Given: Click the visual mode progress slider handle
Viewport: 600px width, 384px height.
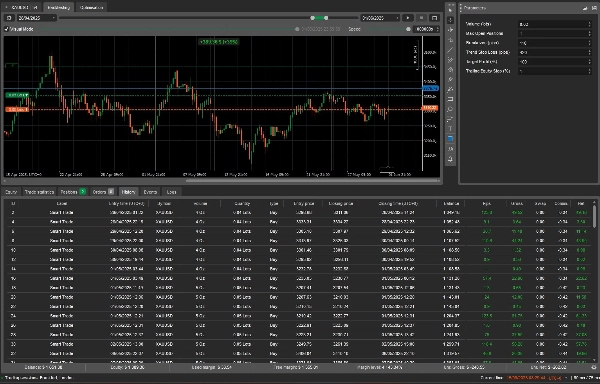Looking at the screenshot, I should point(297,29).
